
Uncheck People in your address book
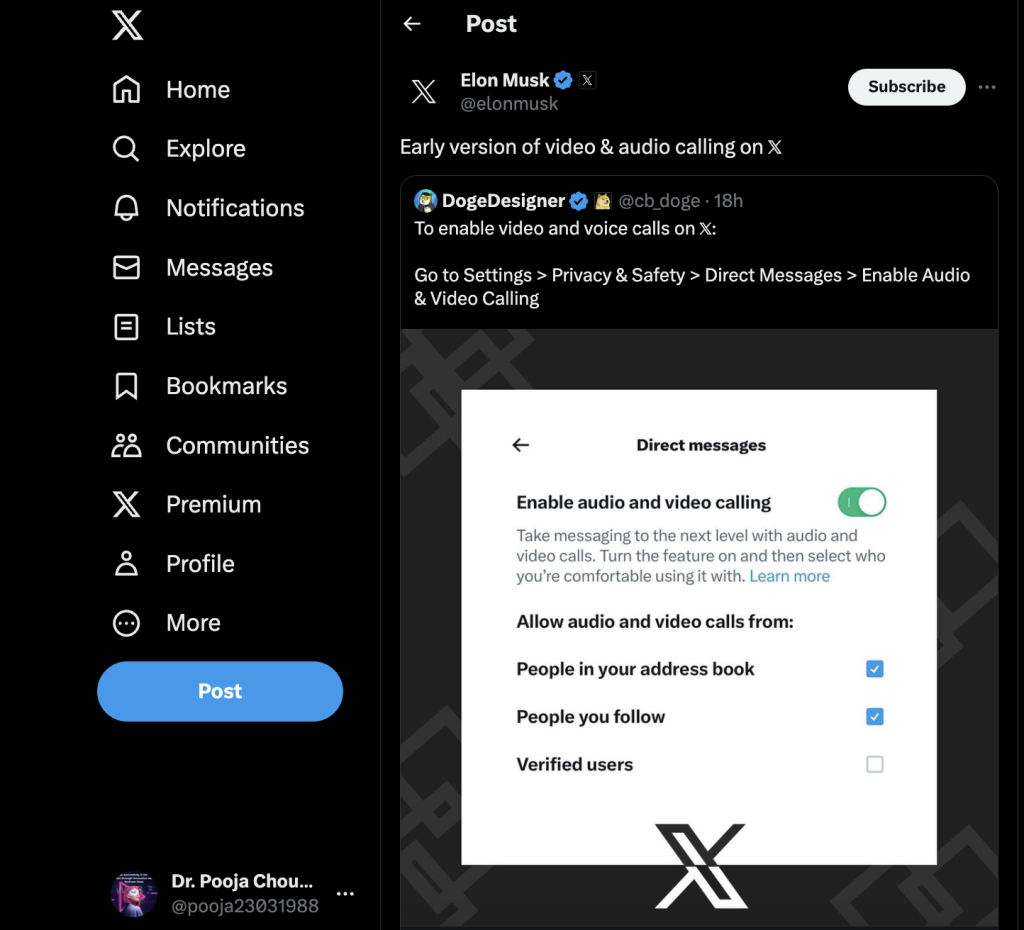874,669
